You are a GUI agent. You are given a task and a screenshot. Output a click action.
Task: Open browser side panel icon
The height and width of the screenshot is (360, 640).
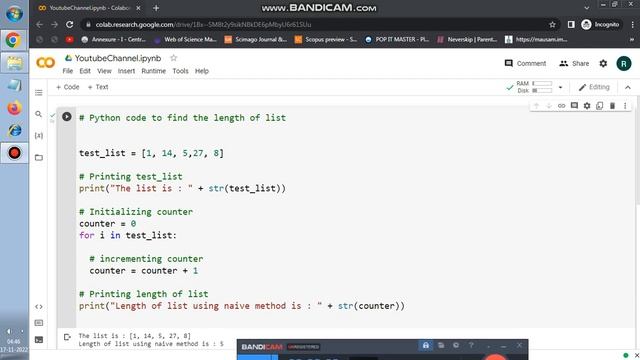point(571,24)
